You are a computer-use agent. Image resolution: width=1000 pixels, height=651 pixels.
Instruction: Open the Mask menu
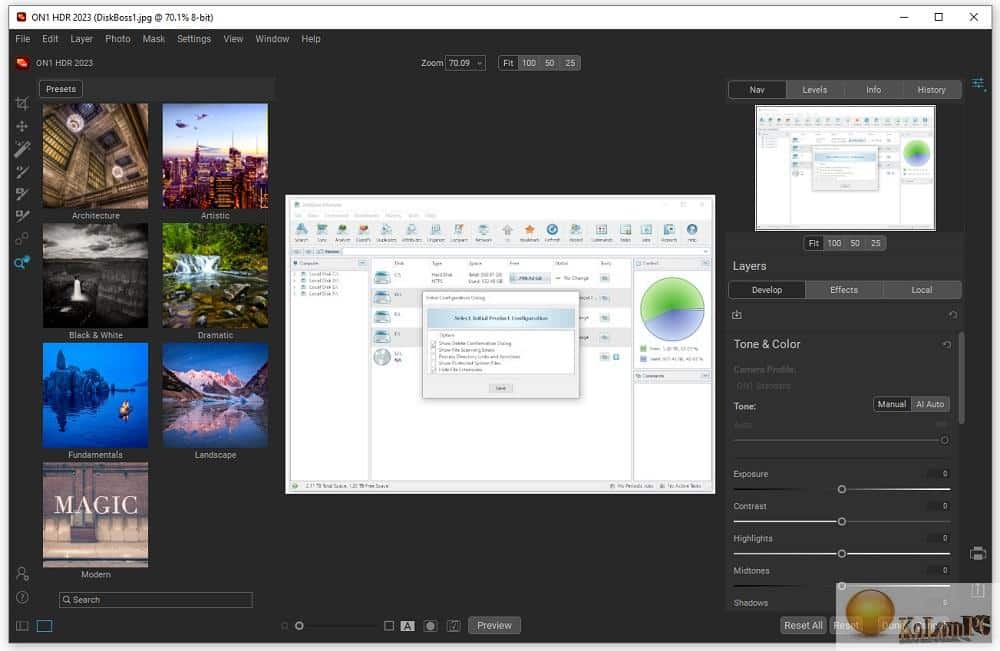tap(154, 39)
